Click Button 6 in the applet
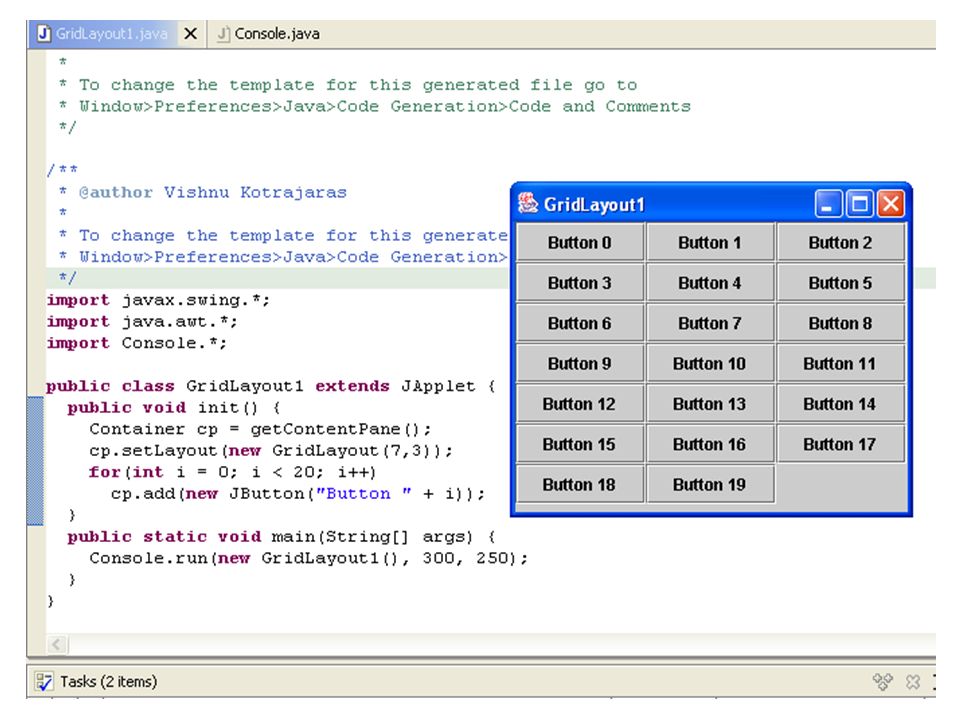The image size is (960, 720). (580, 323)
